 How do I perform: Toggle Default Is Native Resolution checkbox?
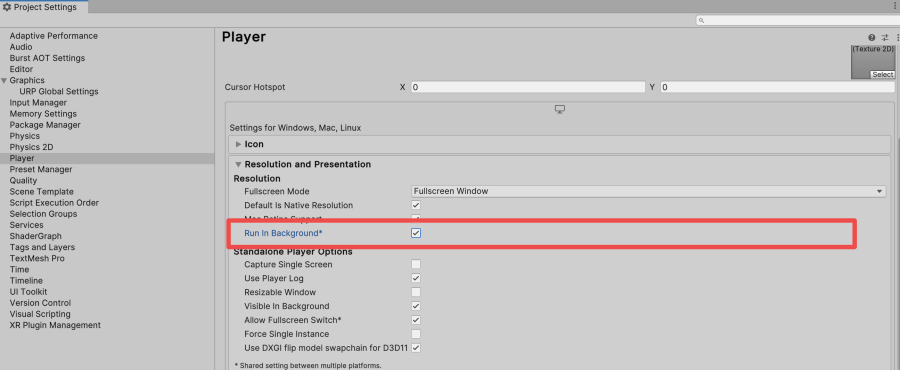[x=416, y=205]
